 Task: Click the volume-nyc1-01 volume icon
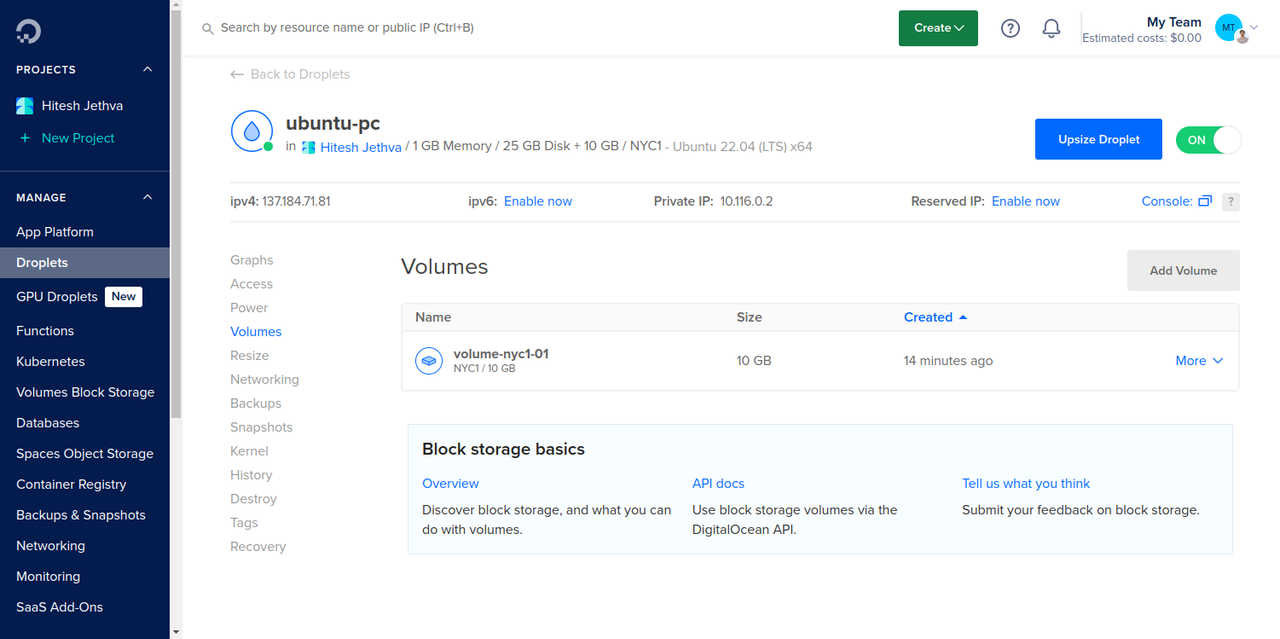pyautogui.click(x=429, y=361)
